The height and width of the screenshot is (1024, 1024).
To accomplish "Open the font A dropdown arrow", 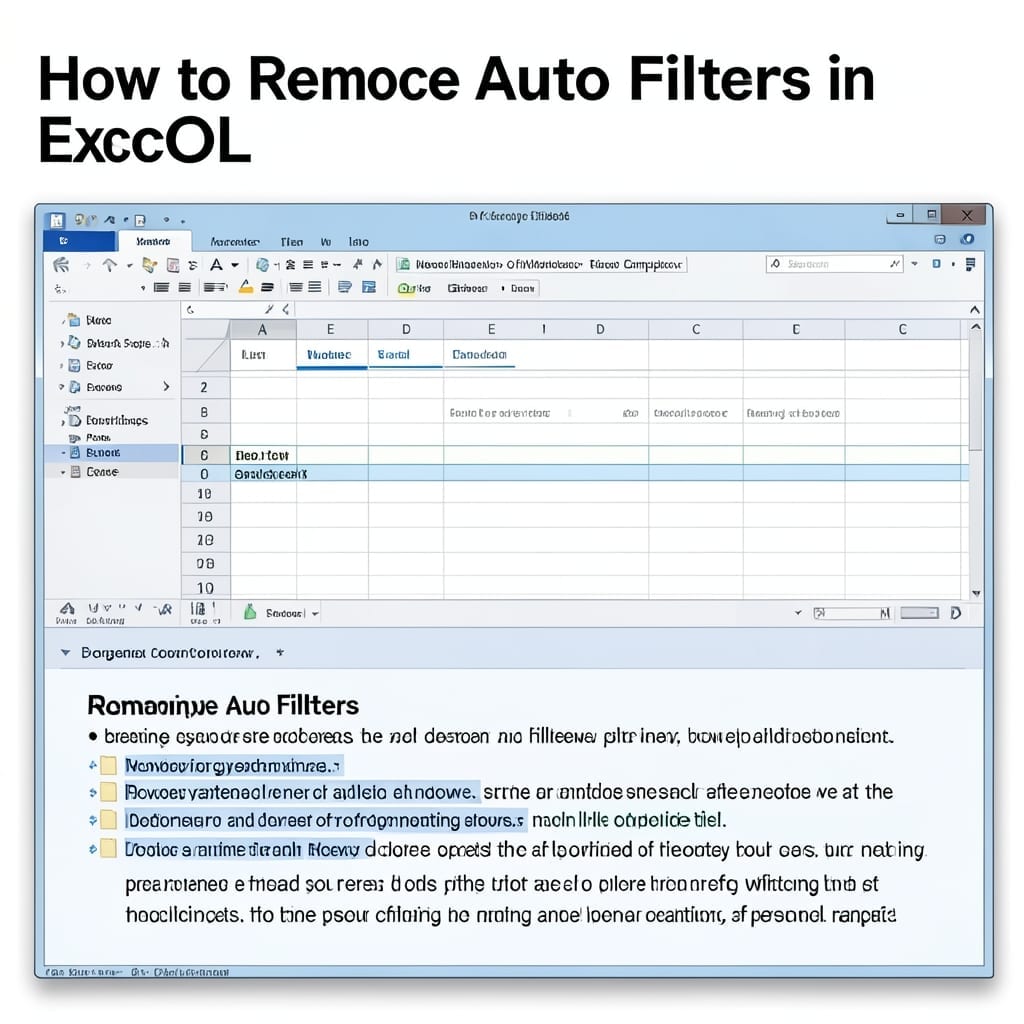I will tap(235, 265).
